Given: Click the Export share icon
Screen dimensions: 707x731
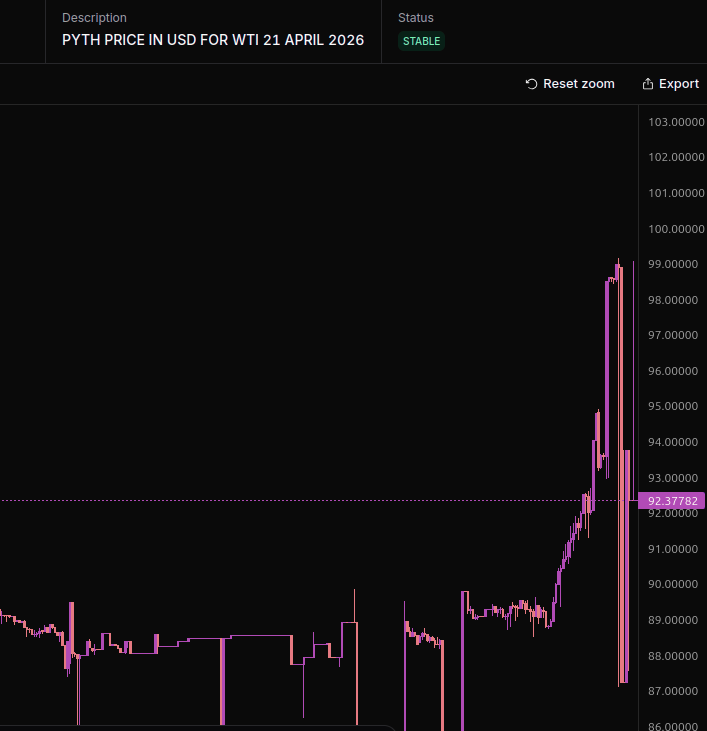Looking at the screenshot, I should (648, 84).
